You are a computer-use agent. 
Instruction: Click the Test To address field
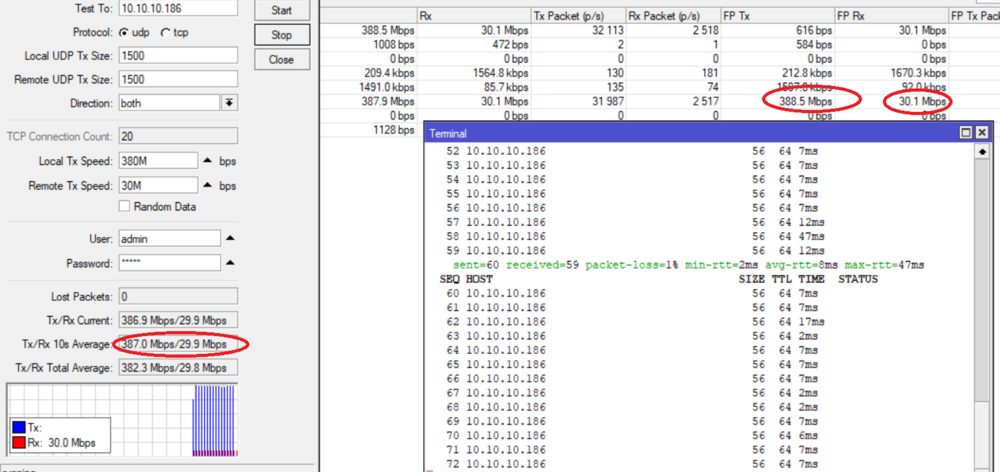click(178, 8)
